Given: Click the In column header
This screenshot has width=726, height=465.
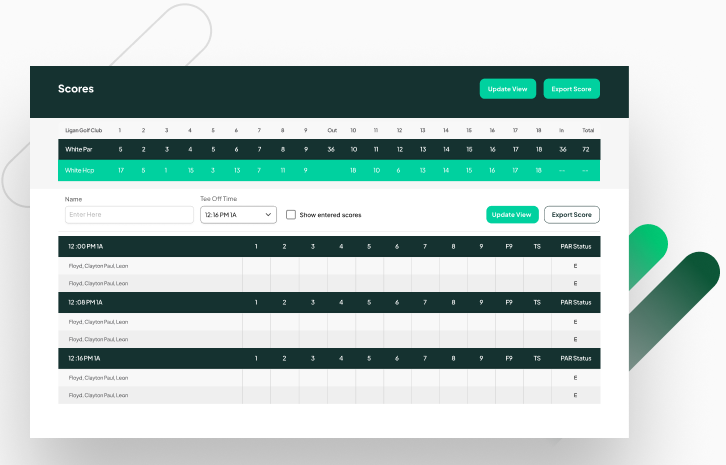Looking at the screenshot, I should tap(562, 131).
